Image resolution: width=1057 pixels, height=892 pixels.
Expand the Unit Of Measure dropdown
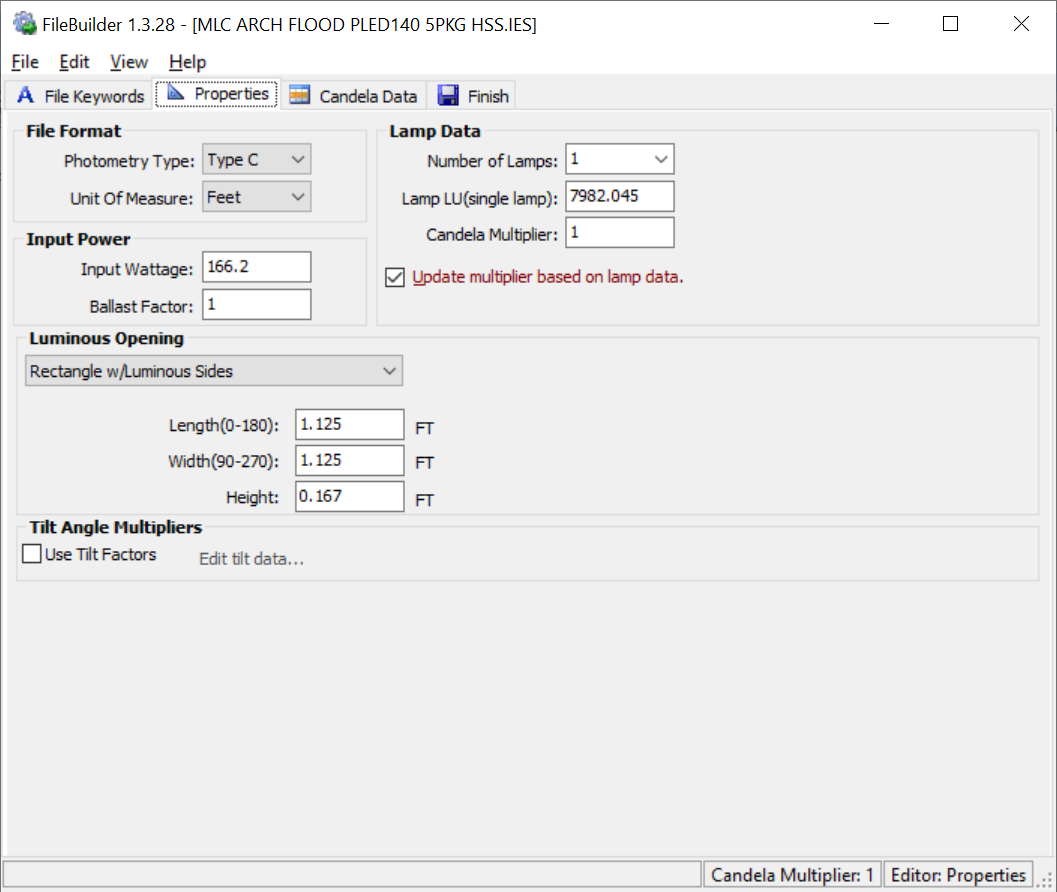[257, 198]
